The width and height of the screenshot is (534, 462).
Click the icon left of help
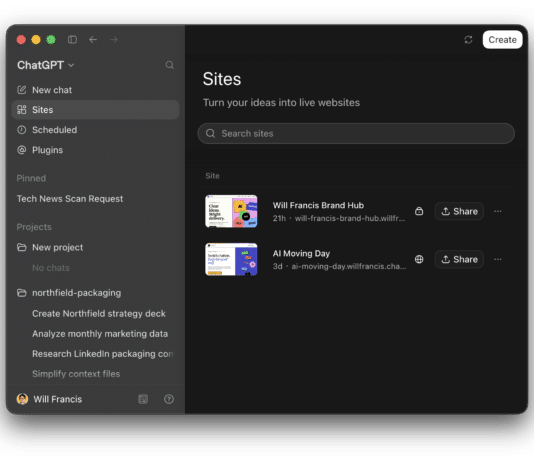click(x=143, y=399)
